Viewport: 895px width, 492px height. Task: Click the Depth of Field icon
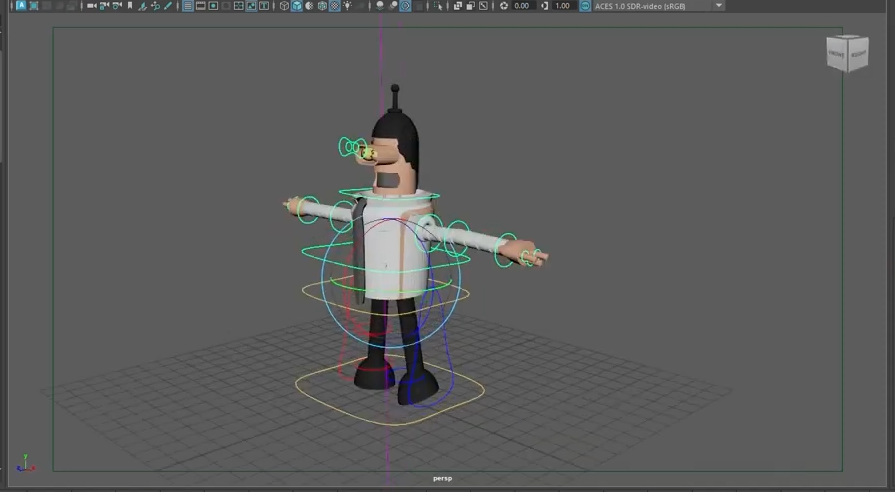[418, 6]
